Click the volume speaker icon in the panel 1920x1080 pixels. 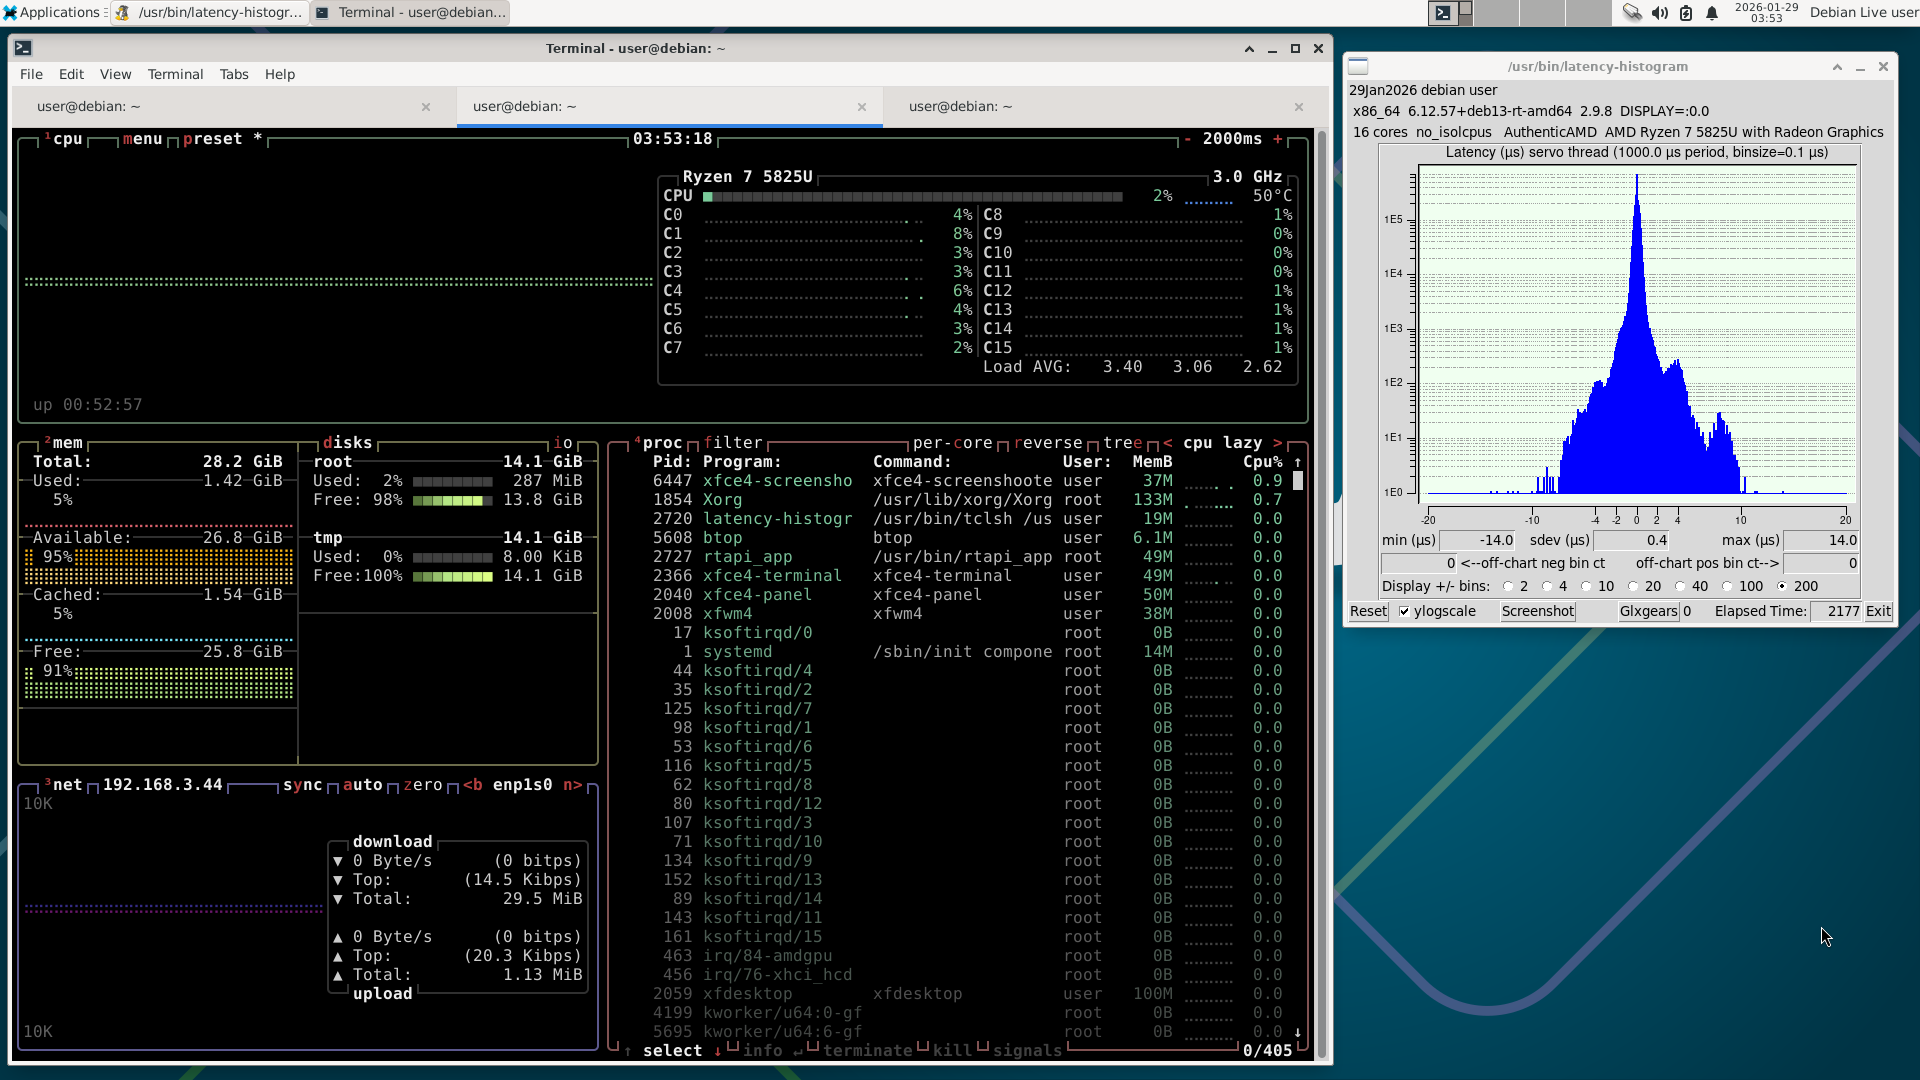pos(1659,13)
